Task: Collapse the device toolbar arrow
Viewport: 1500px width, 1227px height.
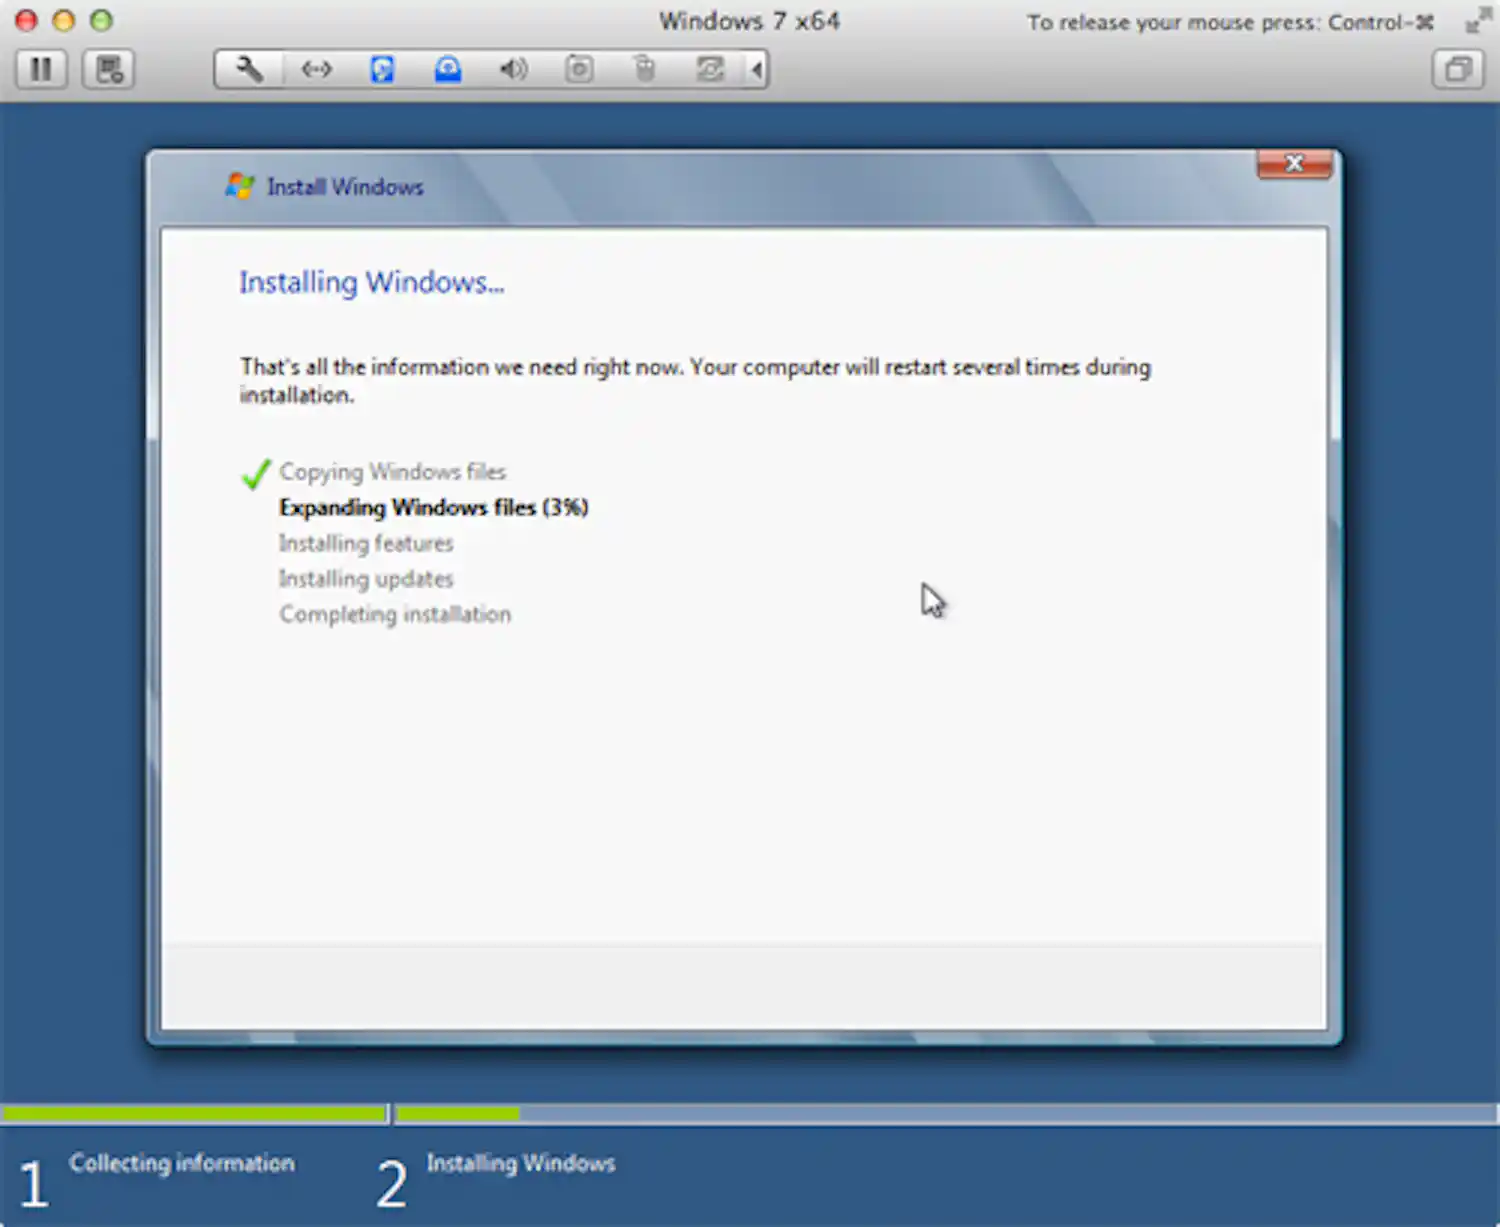Action: [757, 69]
